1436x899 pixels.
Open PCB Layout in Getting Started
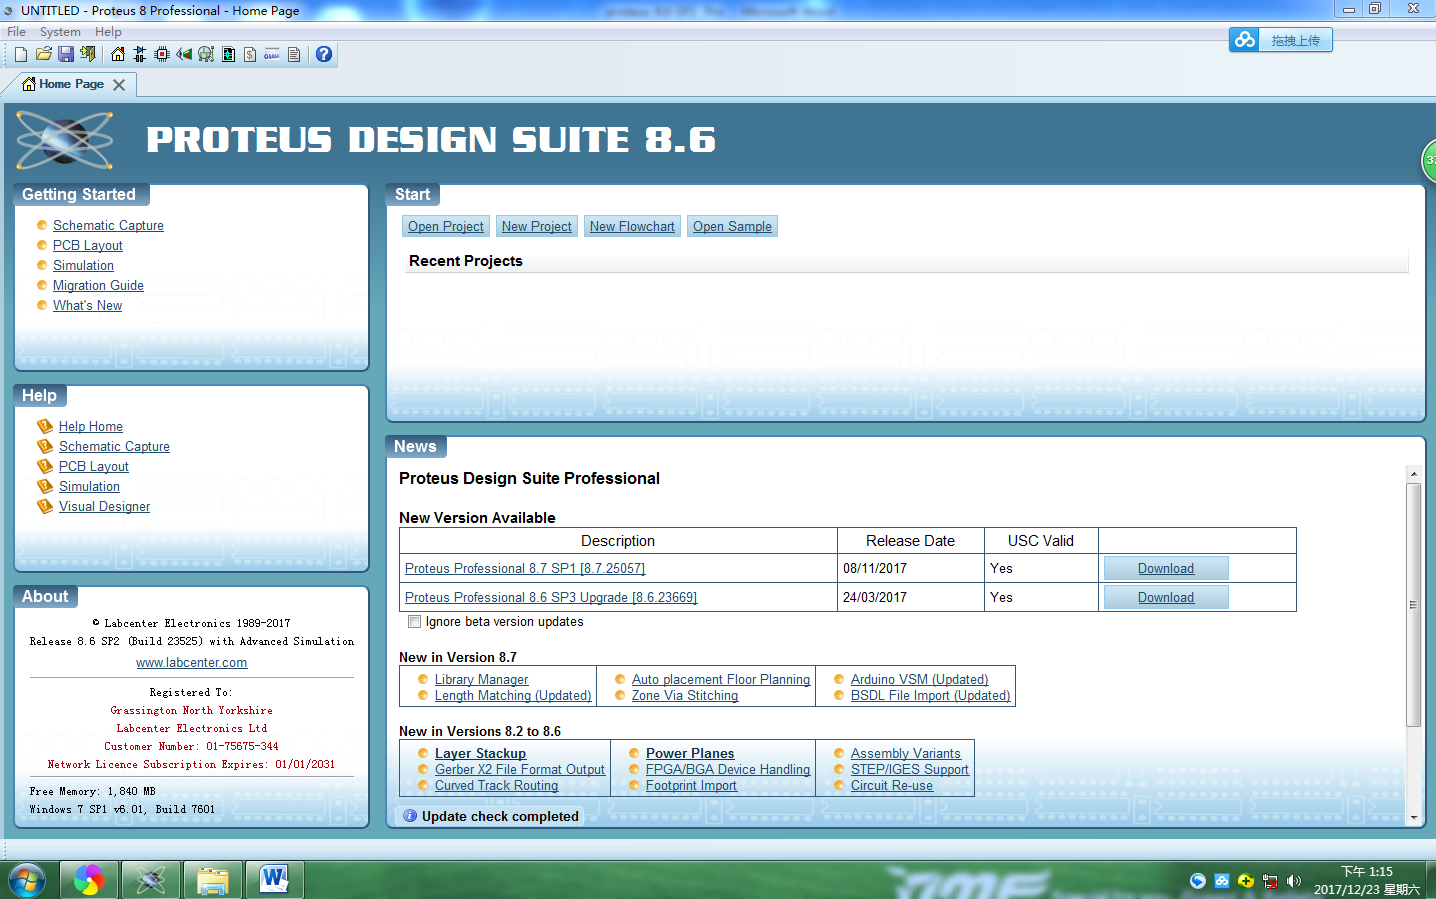(88, 246)
